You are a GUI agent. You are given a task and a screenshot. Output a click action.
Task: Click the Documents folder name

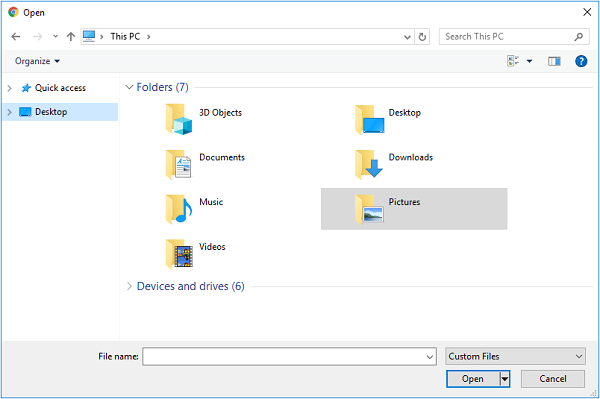pos(222,157)
